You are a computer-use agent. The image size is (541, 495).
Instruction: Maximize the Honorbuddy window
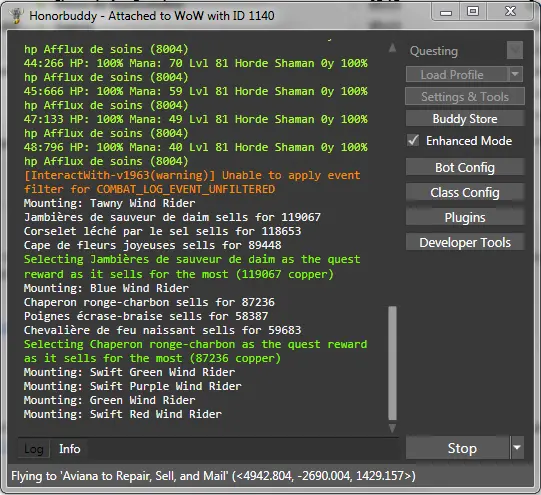click(x=473, y=12)
